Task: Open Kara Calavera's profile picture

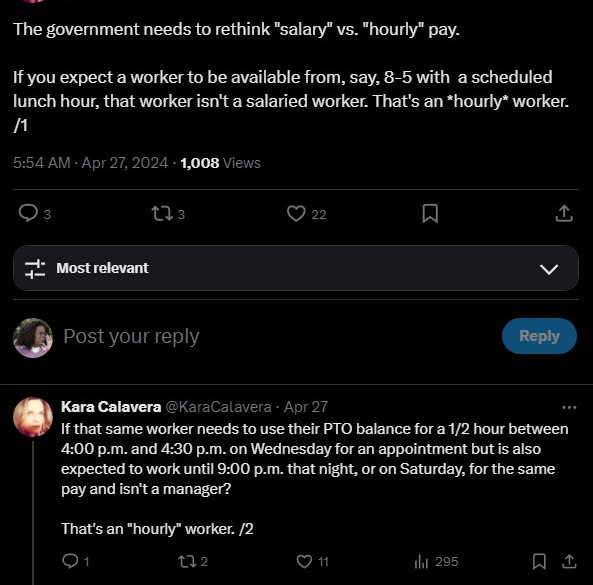Action: tap(33, 417)
